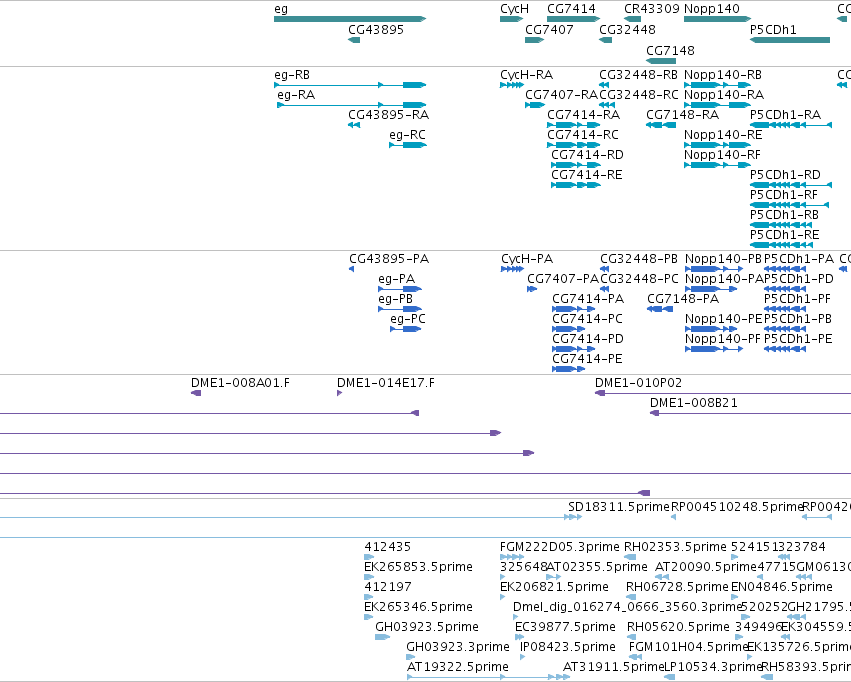Open clone DME1-010P02
This screenshot has height=682, width=851.
click(x=723, y=393)
